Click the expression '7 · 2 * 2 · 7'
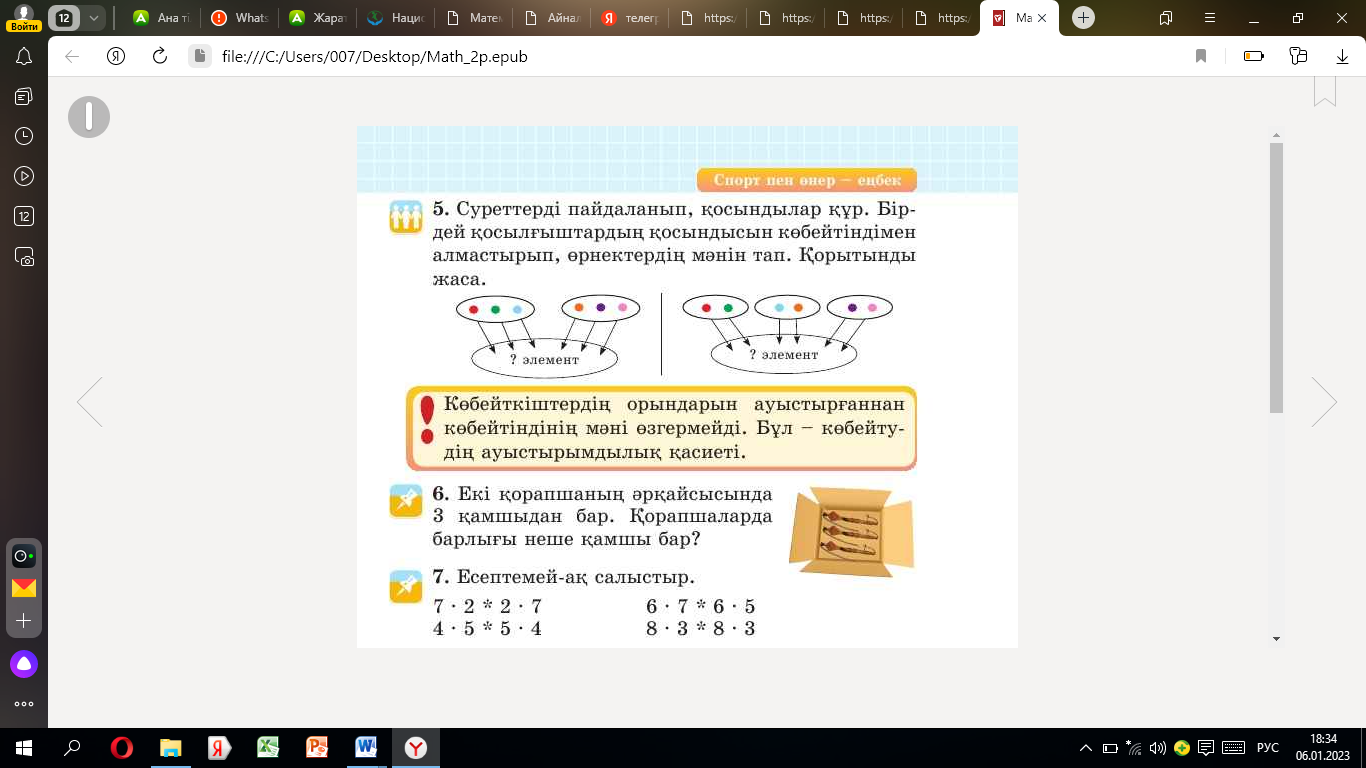This screenshot has height=768, width=1366. [487, 607]
